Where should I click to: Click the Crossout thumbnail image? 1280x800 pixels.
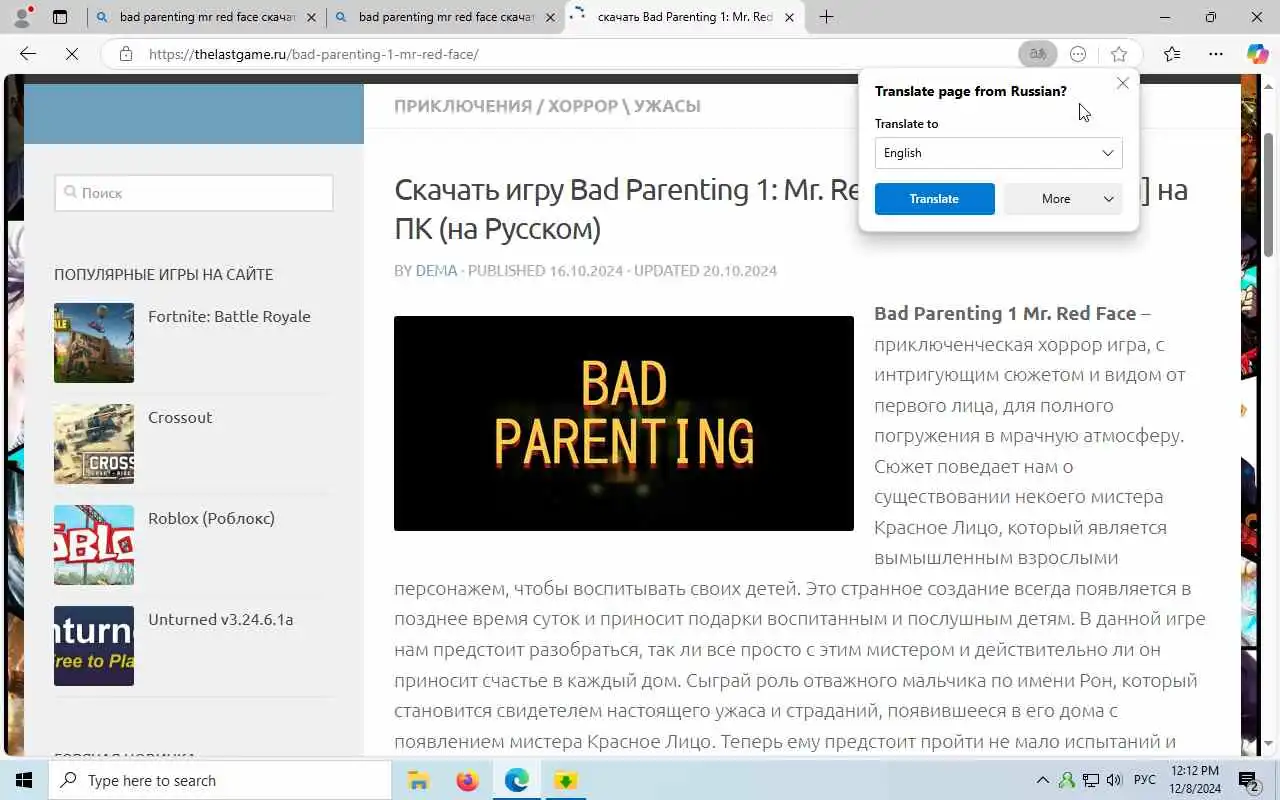tap(94, 444)
